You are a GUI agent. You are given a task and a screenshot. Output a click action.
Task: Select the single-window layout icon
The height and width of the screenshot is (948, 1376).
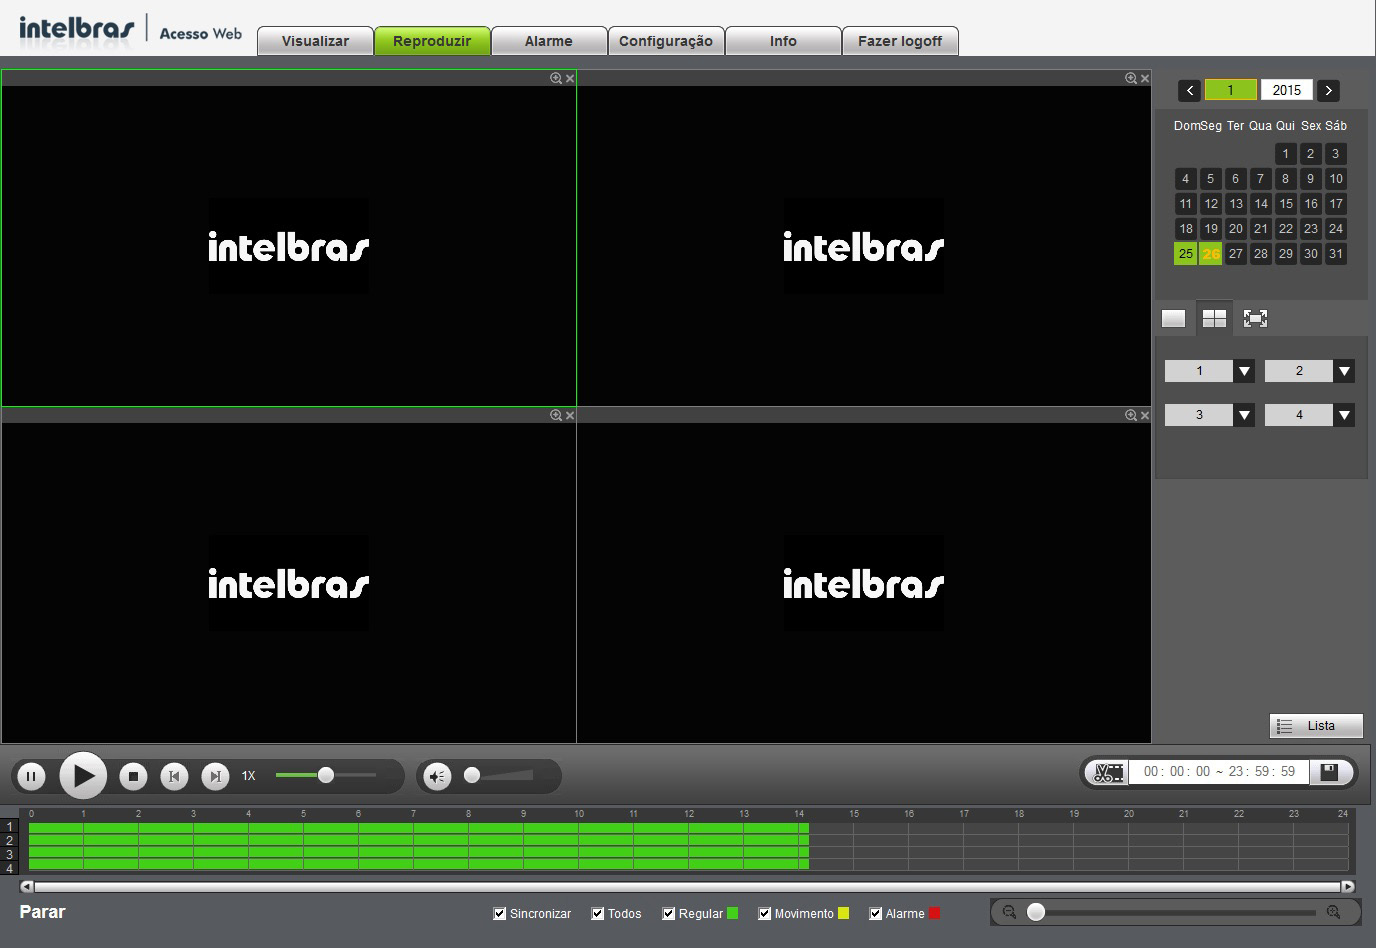point(1174,318)
